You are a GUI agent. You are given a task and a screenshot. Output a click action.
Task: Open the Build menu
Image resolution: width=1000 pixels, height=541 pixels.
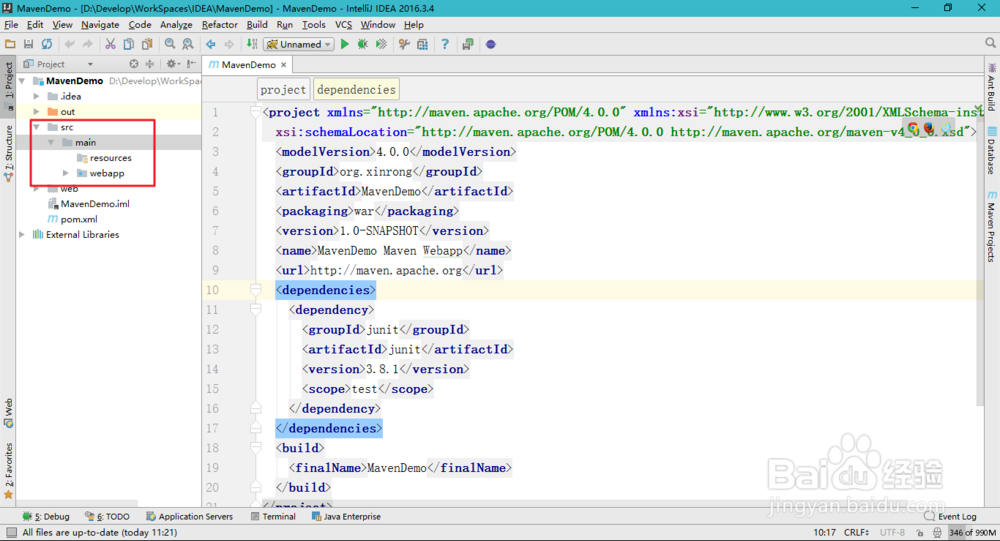pos(257,25)
